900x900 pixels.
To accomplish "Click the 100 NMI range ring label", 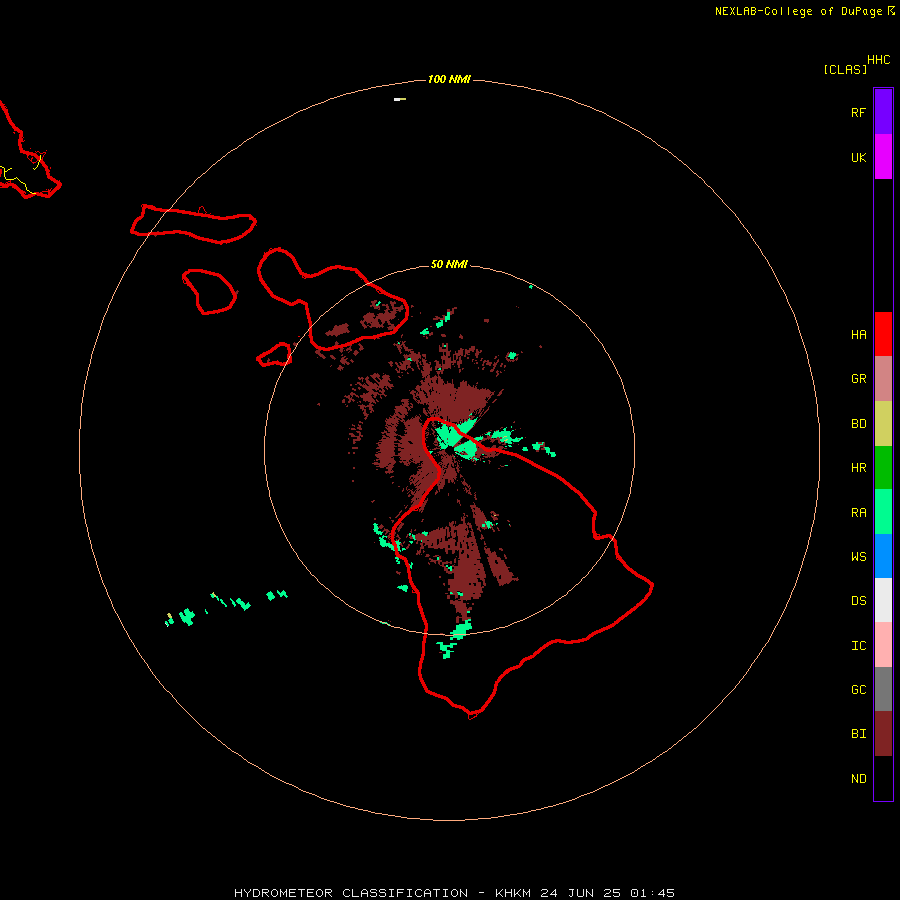I will point(449,79).
